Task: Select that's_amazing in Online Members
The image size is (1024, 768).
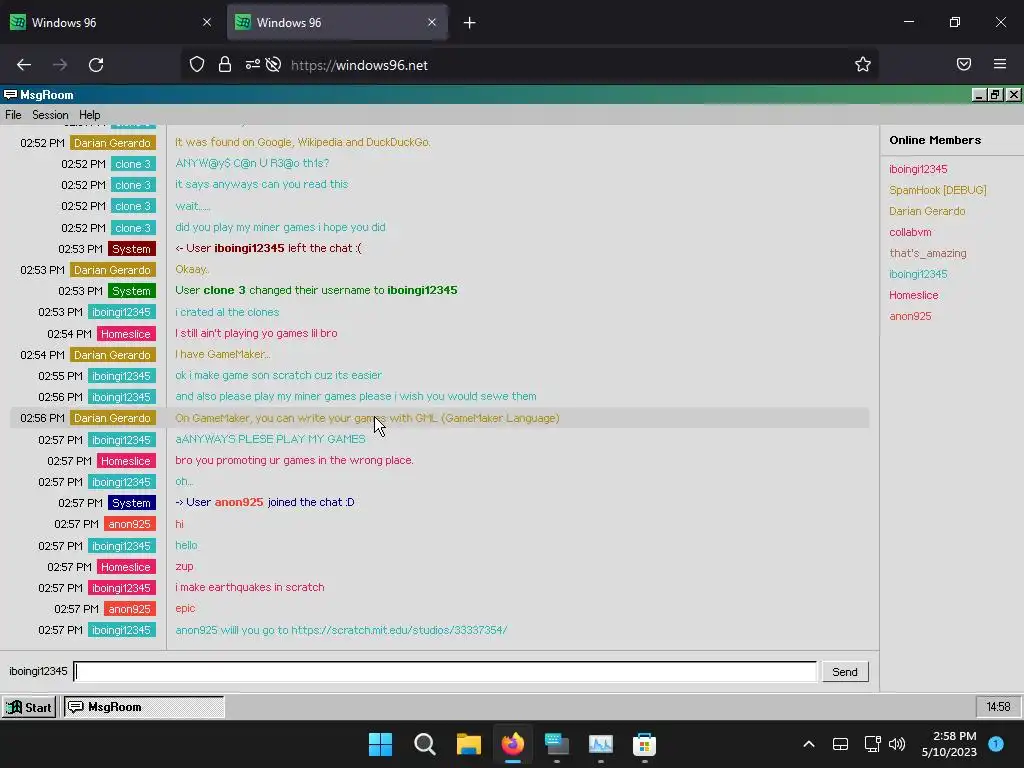Action: pyautogui.click(x=927, y=253)
